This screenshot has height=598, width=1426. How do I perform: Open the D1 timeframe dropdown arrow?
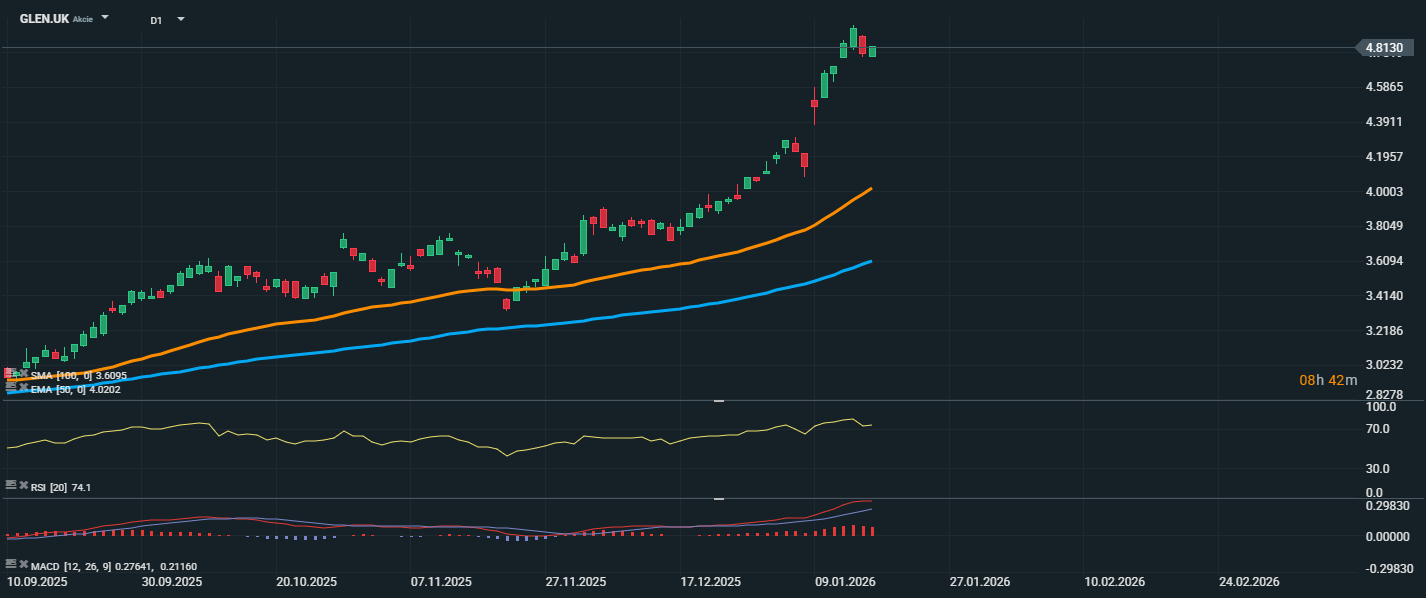(181, 19)
